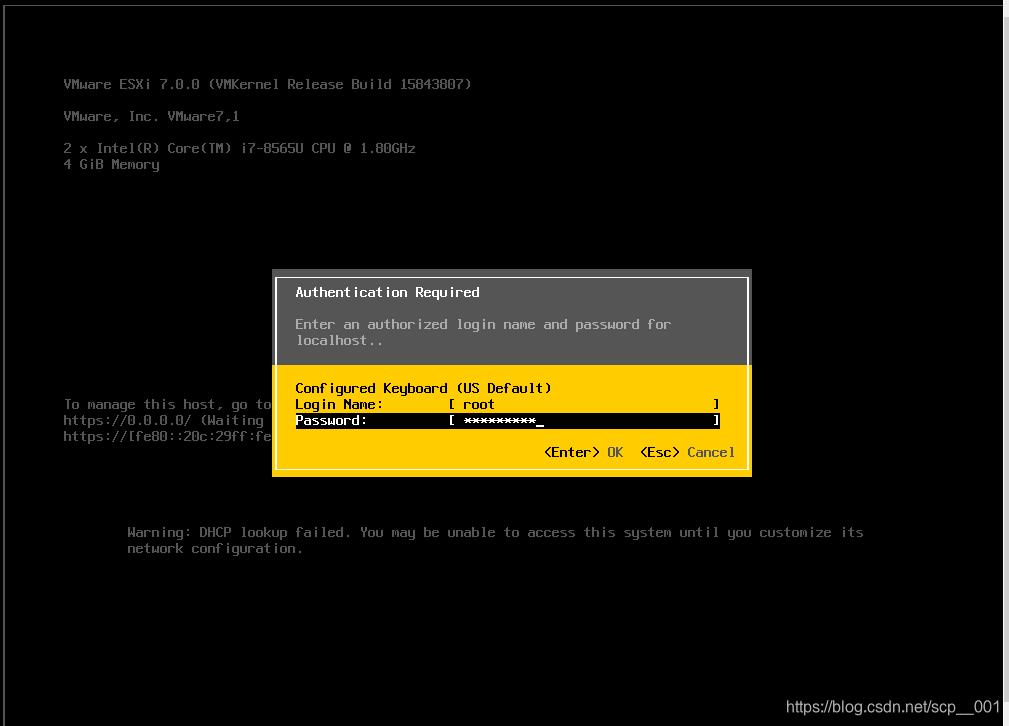Confirm login with <Enter> OK
1009x726 pixels.
click(x=583, y=452)
